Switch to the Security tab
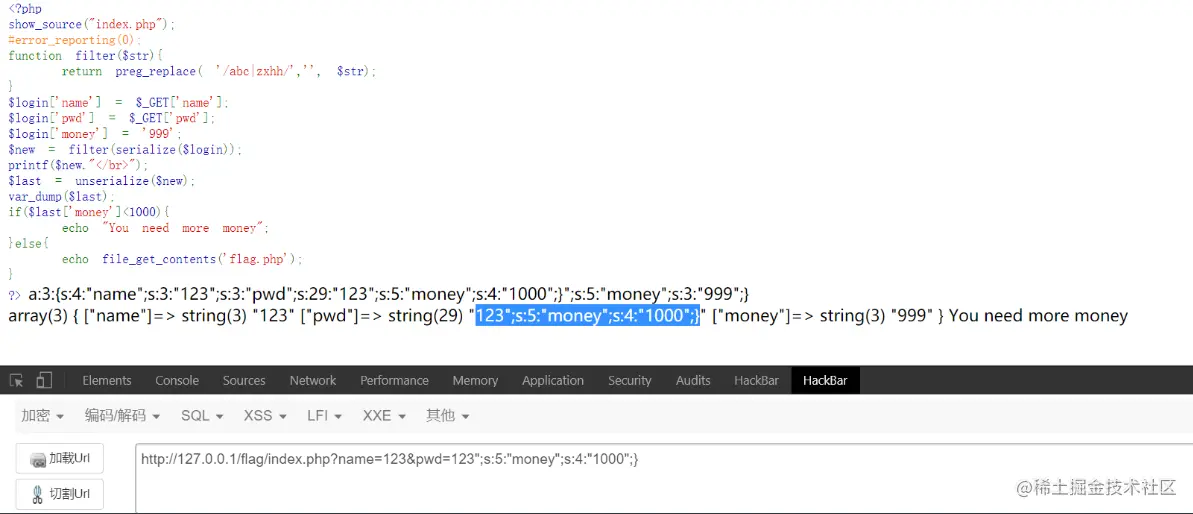Viewport: 1193px width, 514px height. click(629, 380)
